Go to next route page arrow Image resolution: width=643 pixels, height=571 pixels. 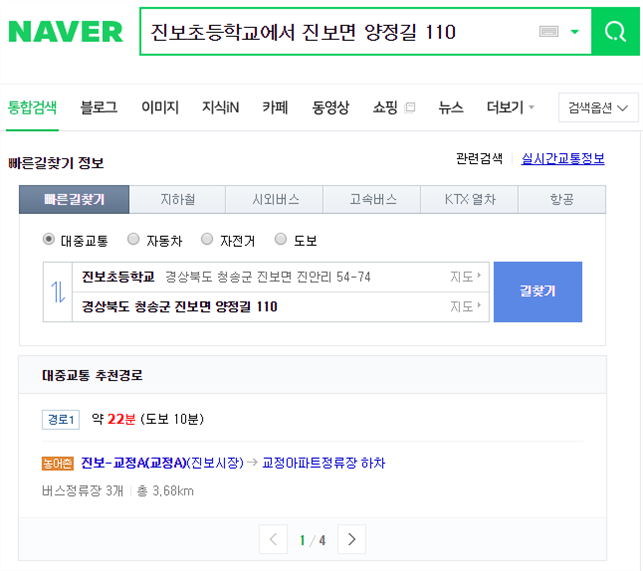tap(351, 539)
